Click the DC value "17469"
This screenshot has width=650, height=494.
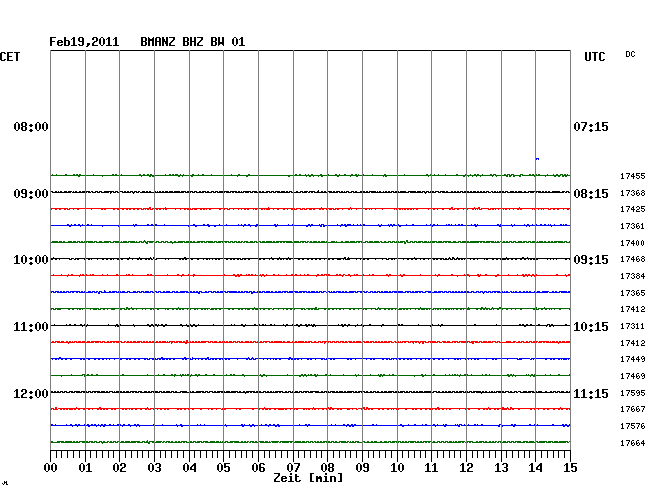tap(633, 376)
